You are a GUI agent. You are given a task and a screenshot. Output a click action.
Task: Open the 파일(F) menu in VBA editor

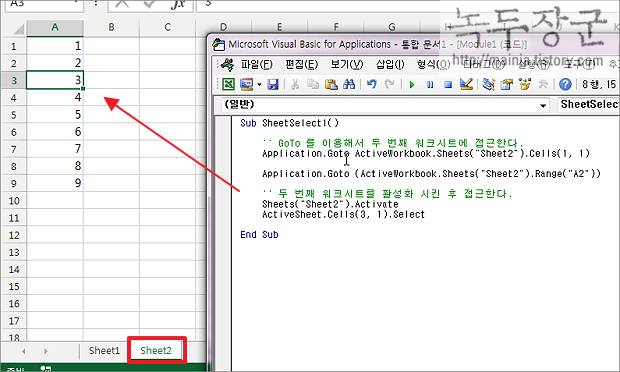257,64
